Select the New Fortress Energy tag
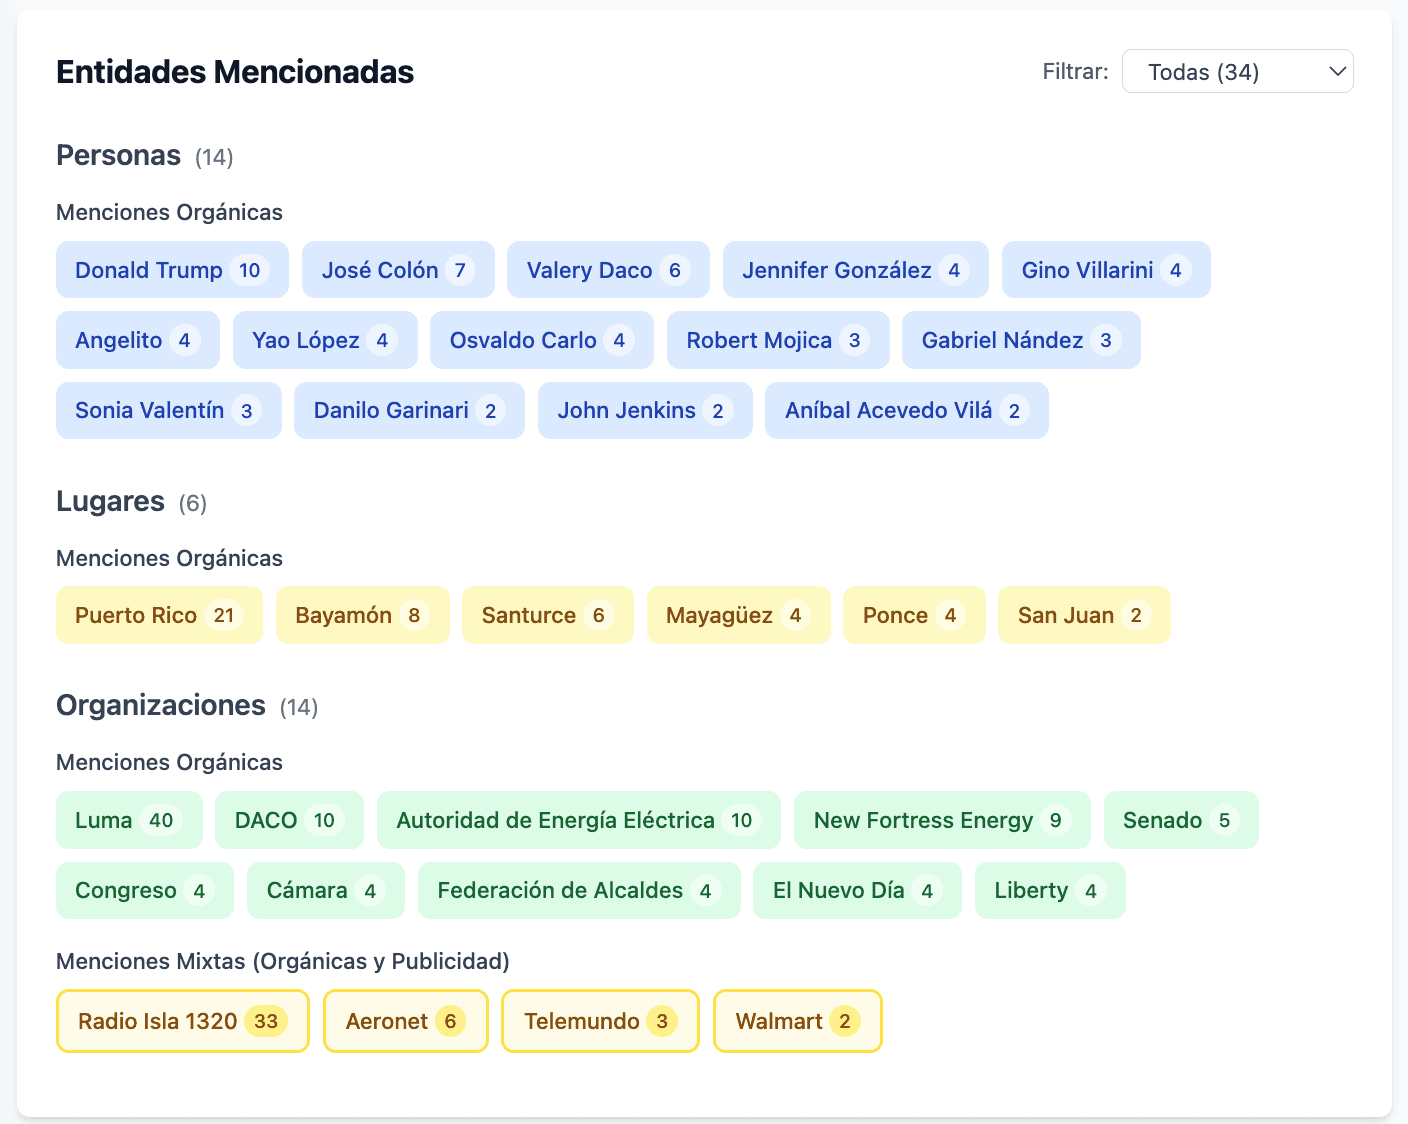 (941, 821)
